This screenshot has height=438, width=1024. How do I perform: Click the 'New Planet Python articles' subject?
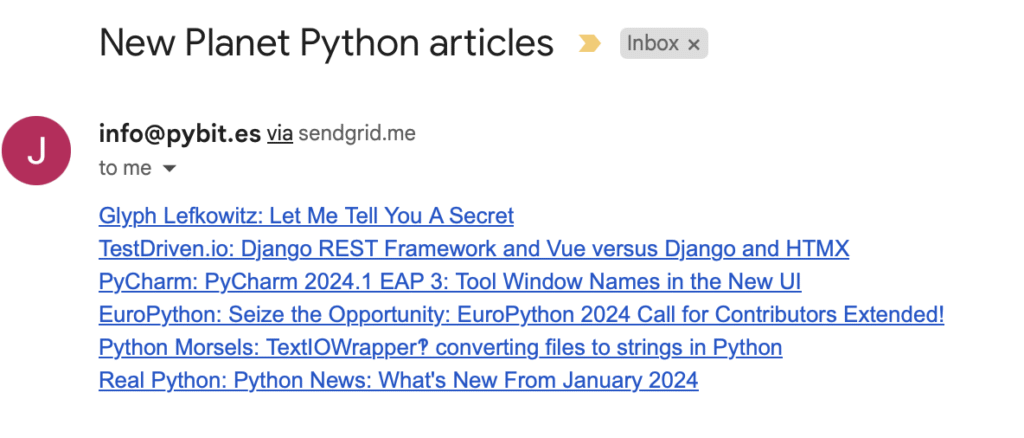click(326, 43)
